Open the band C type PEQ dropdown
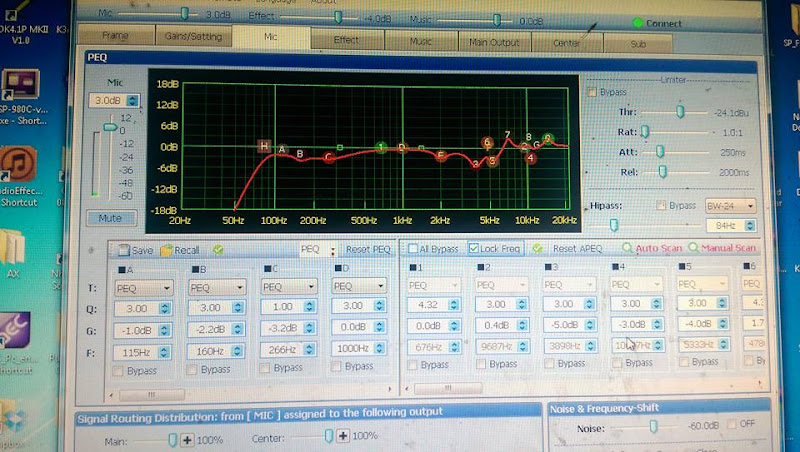 click(x=289, y=286)
